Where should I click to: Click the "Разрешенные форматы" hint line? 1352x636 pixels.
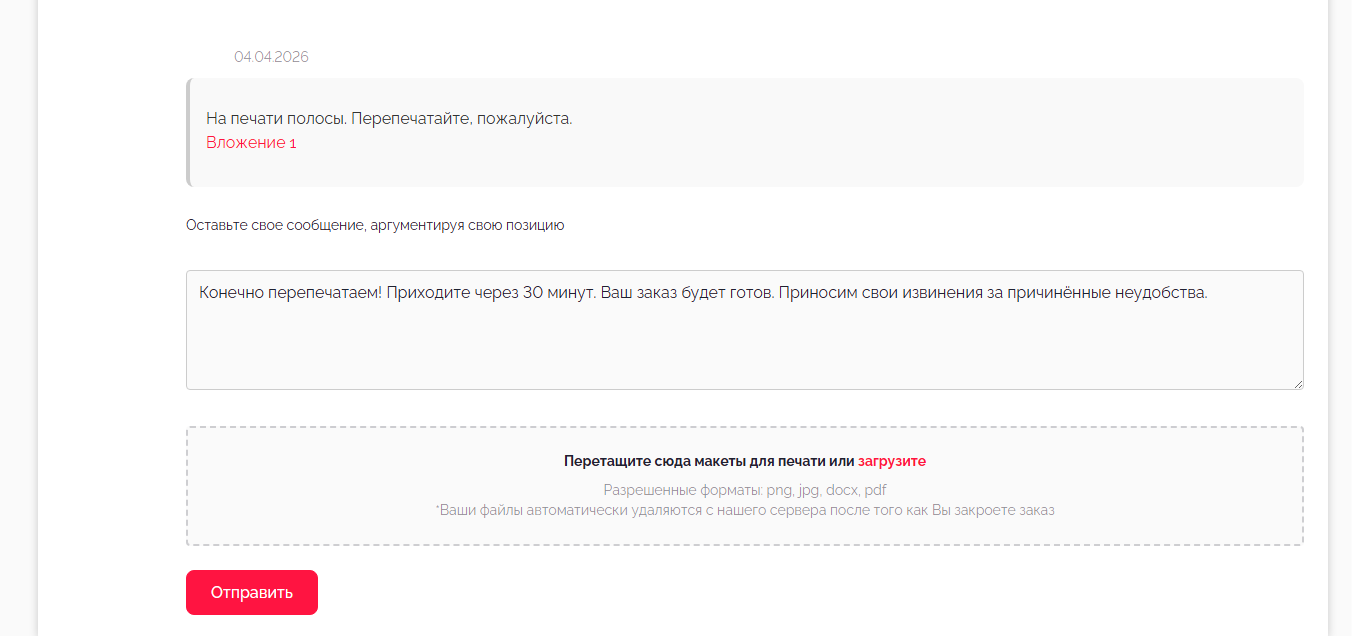click(x=744, y=490)
